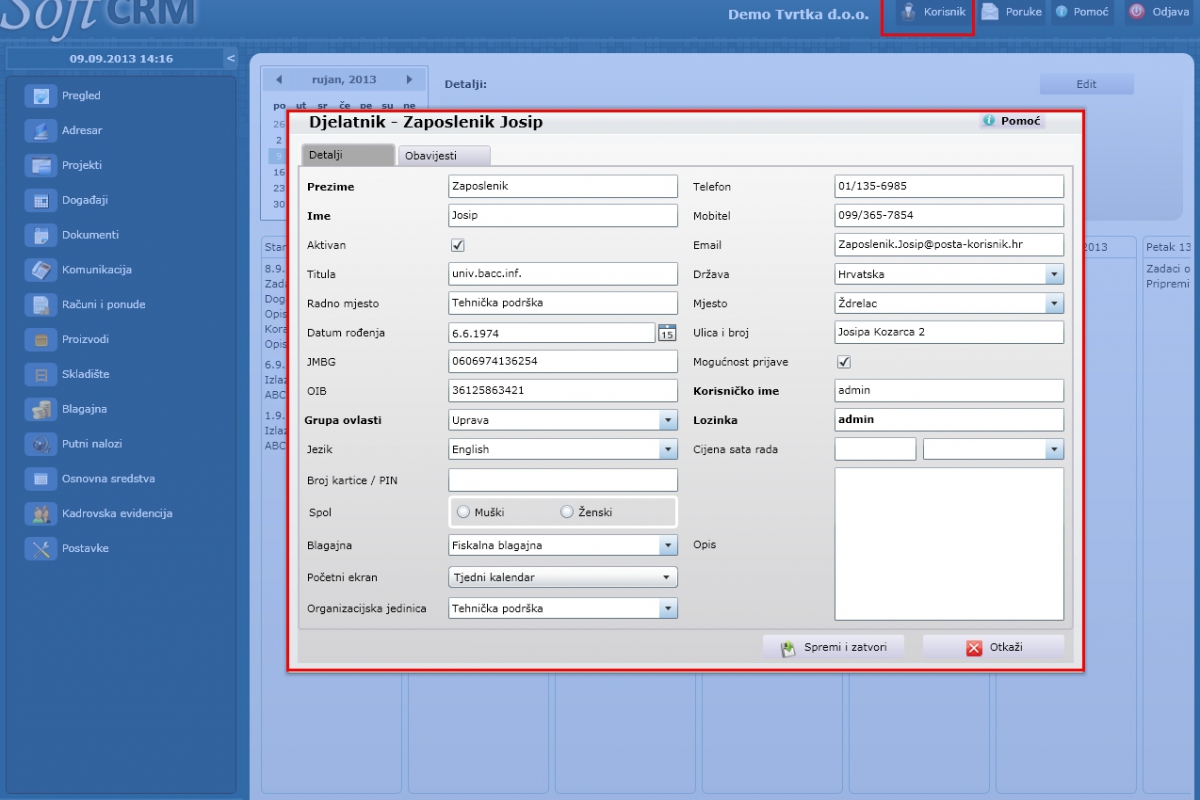Expand the Jezik dropdown
This screenshot has width=1200, height=800.
(x=668, y=450)
